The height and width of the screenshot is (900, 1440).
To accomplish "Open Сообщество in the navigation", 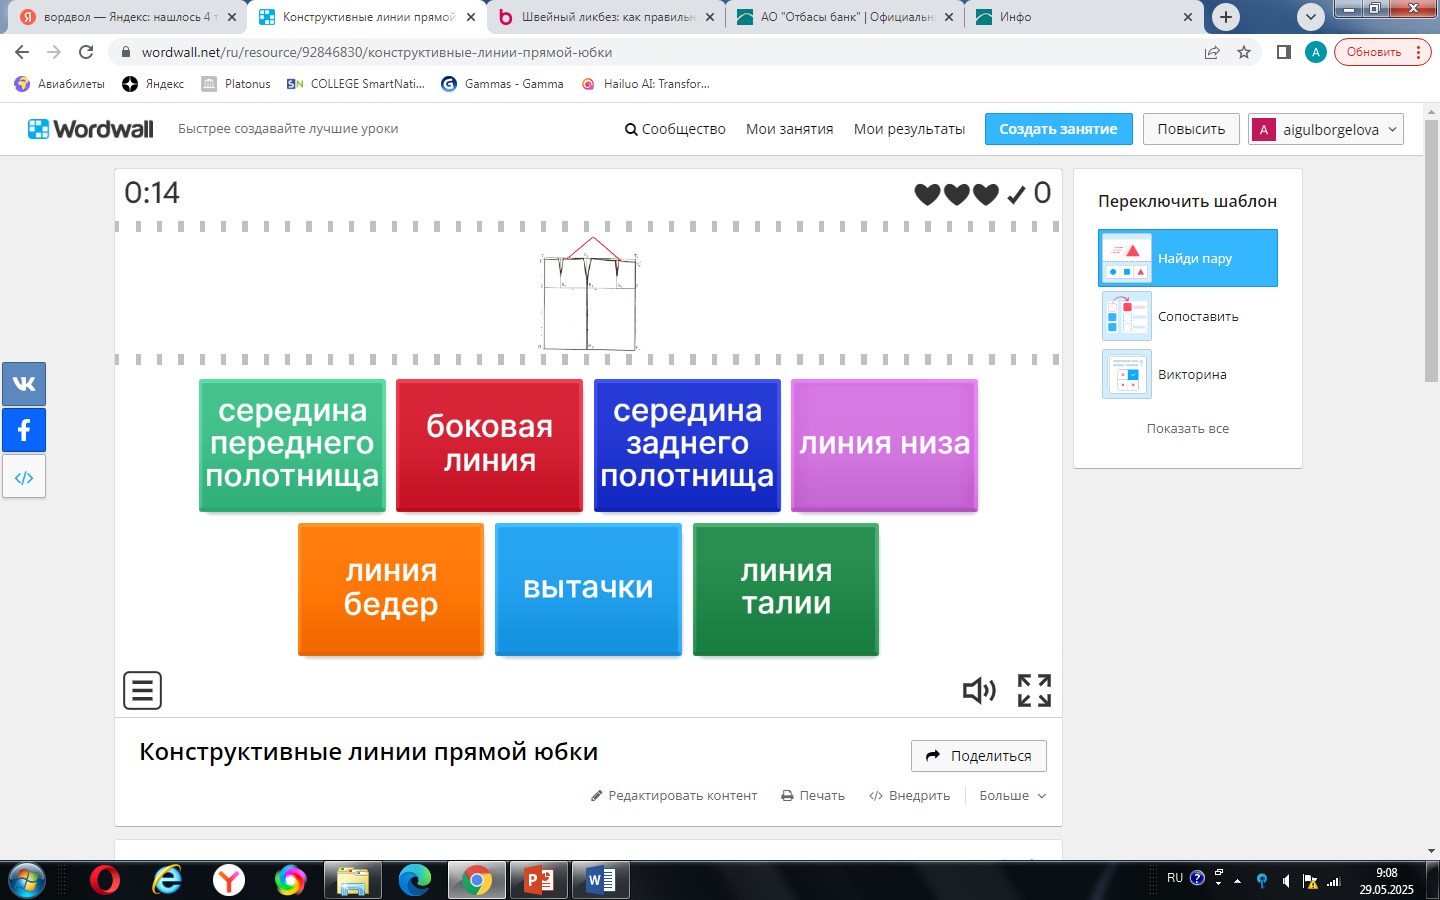I will point(675,129).
